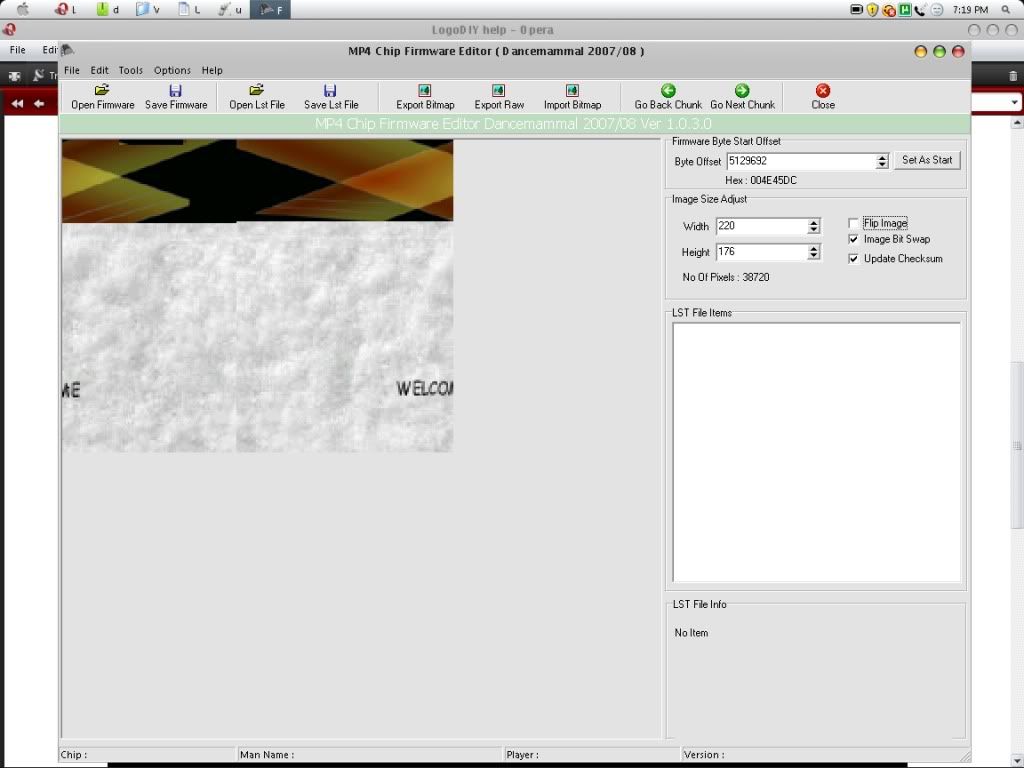1024x768 pixels.
Task: Open the Options menu
Action: (172, 71)
